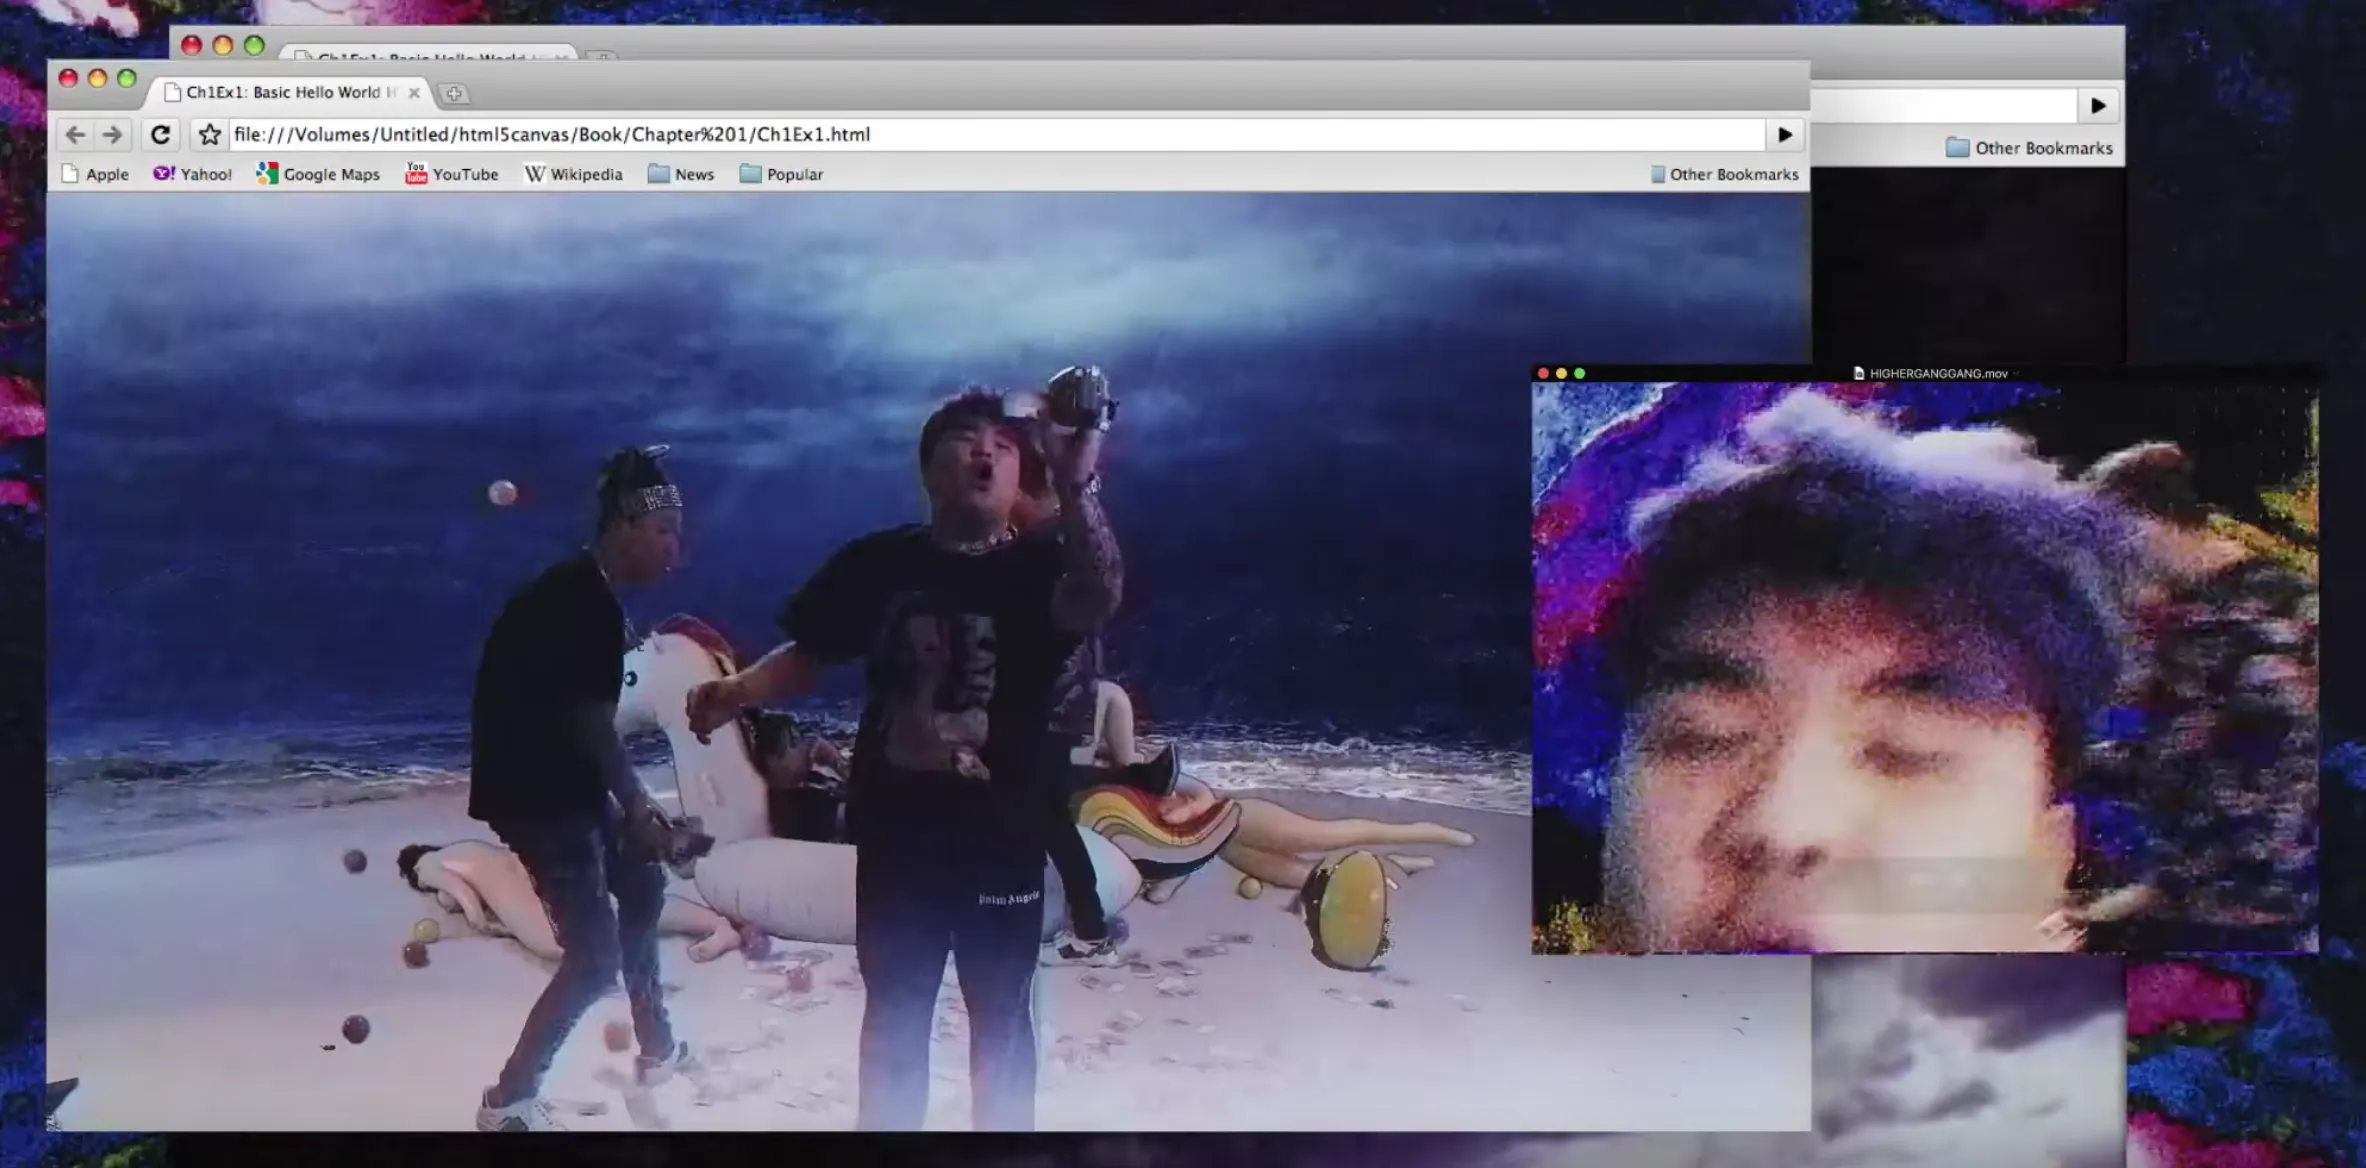Zoom the front browser window with the green button
Image resolution: width=2366 pixels, height=1168 pixels.
pos(126,78)
